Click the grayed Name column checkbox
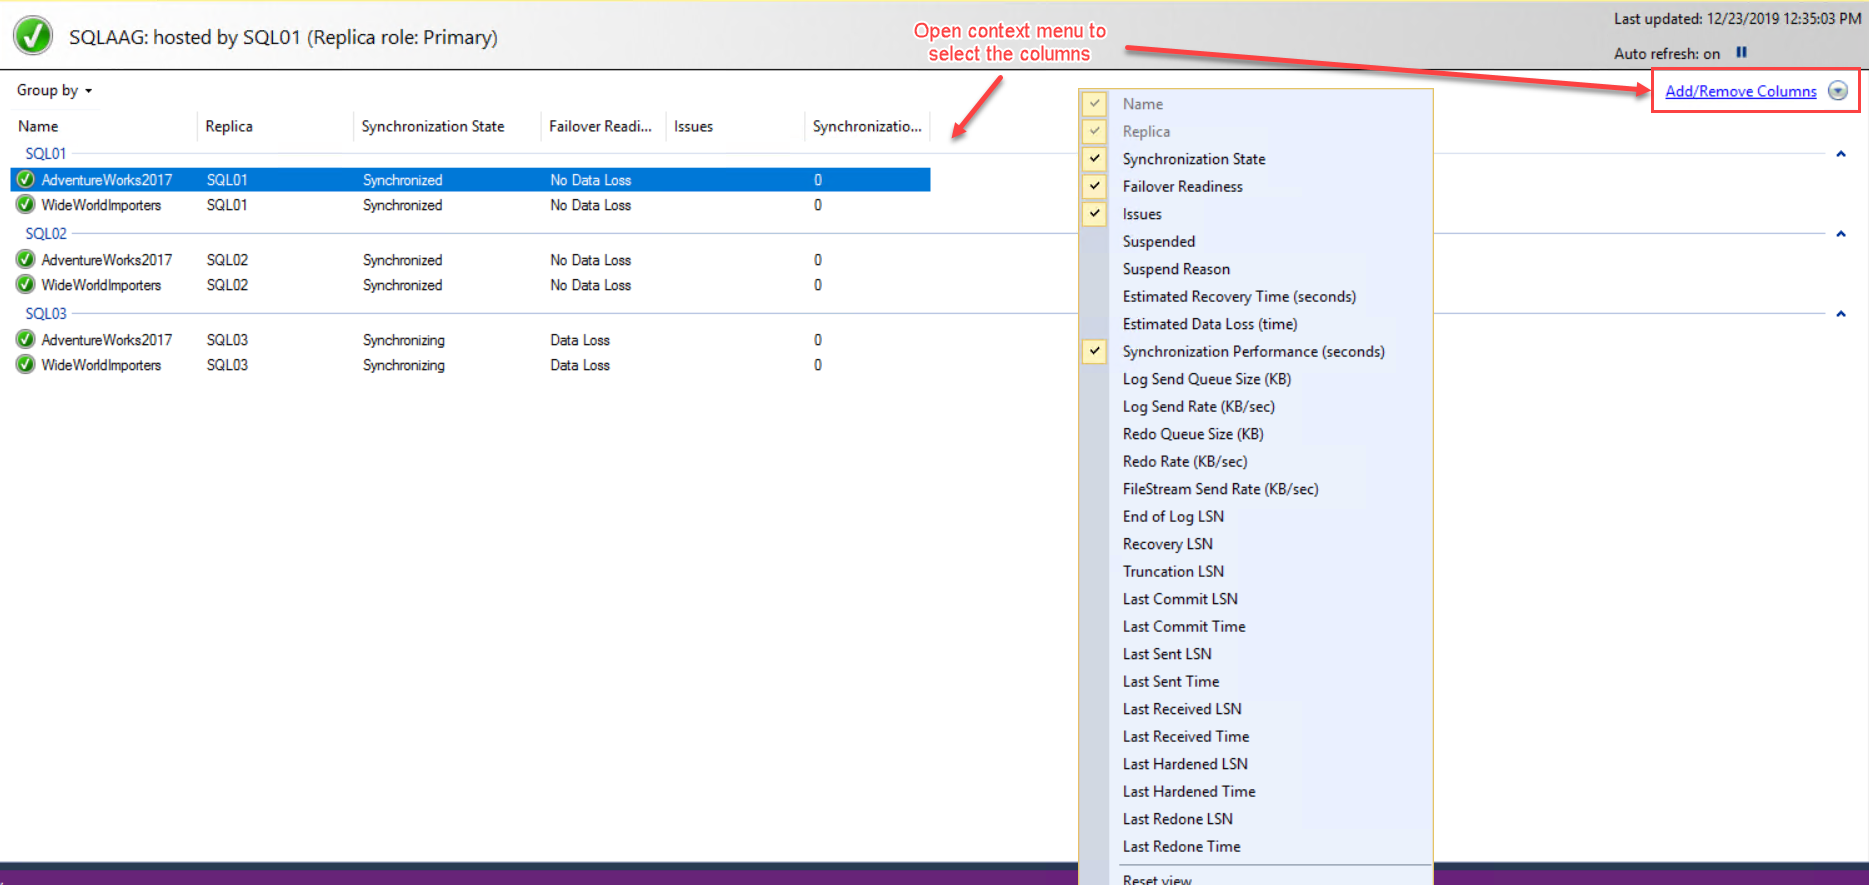 point(1095,104)
